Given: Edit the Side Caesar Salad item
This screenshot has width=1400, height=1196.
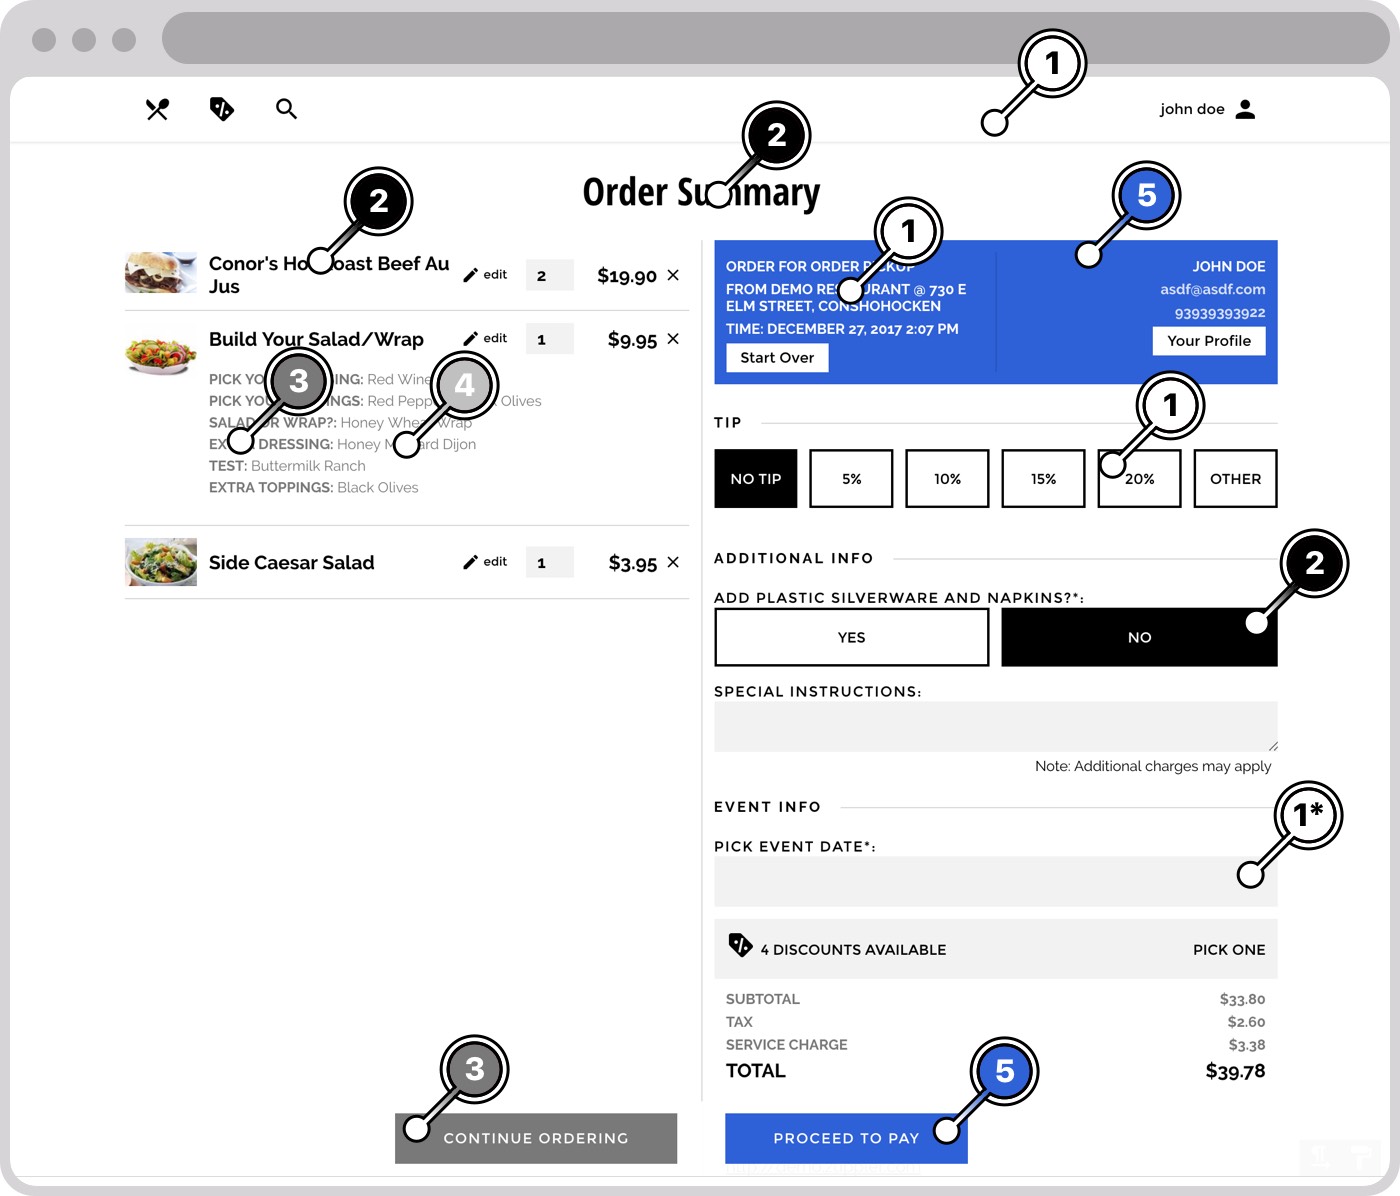Looking at the screenshot, I should click(485, 562).
